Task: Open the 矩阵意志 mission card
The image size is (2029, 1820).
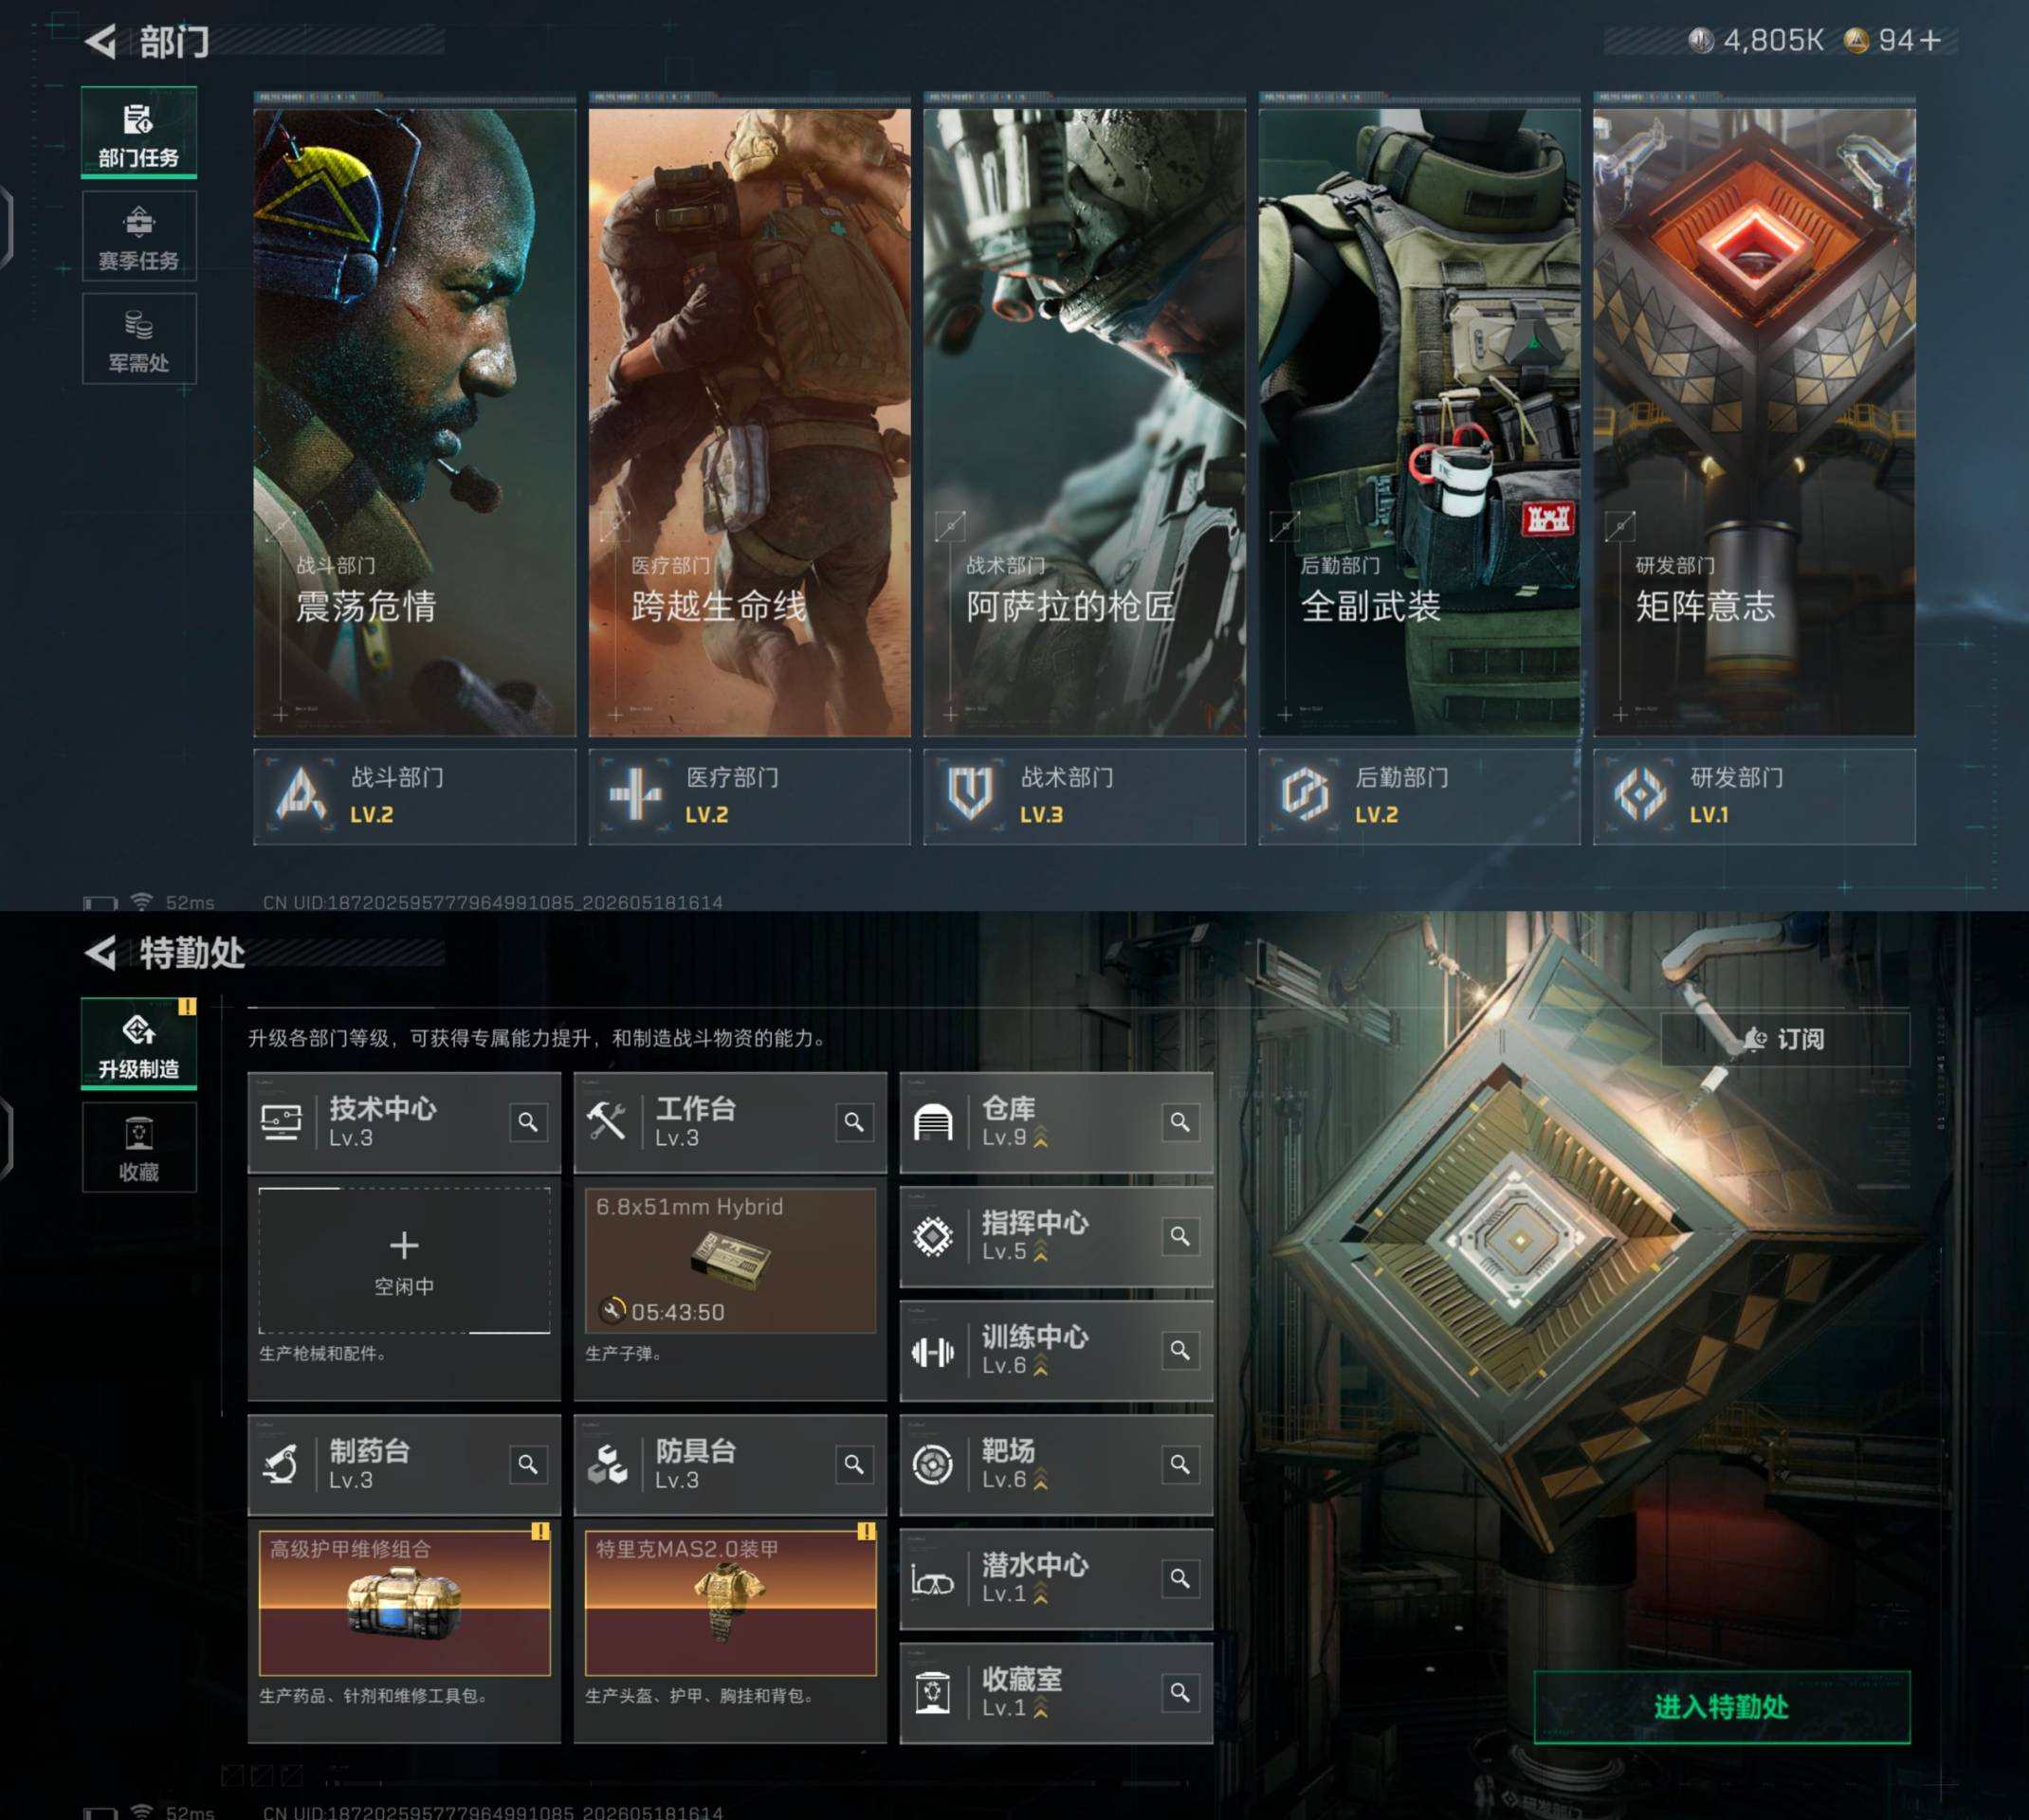Action: pyautogui.click(x=1755, y=422)
